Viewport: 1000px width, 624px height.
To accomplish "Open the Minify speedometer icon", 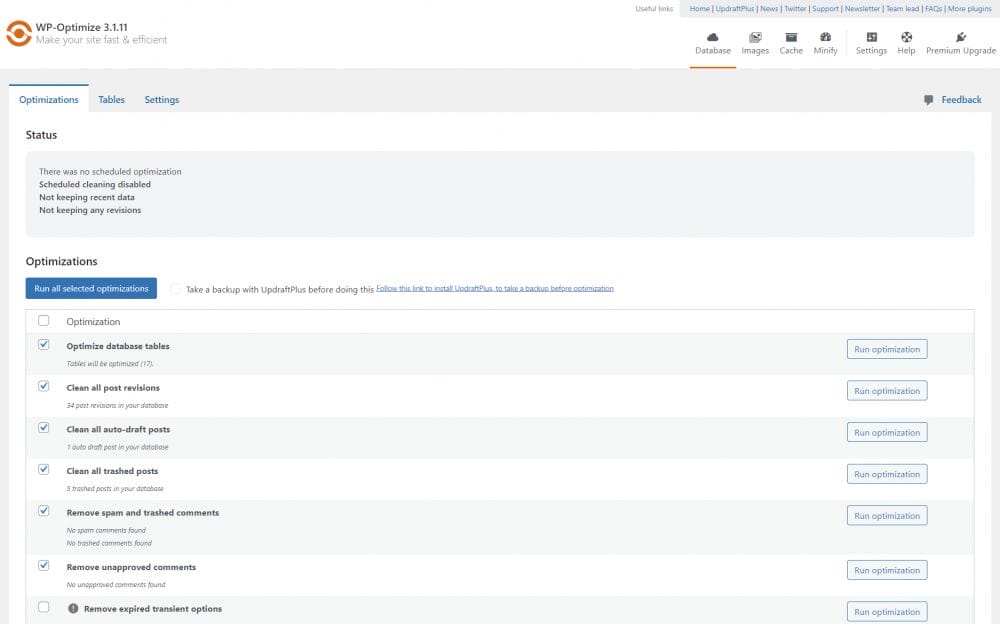I will coord(825,37).
